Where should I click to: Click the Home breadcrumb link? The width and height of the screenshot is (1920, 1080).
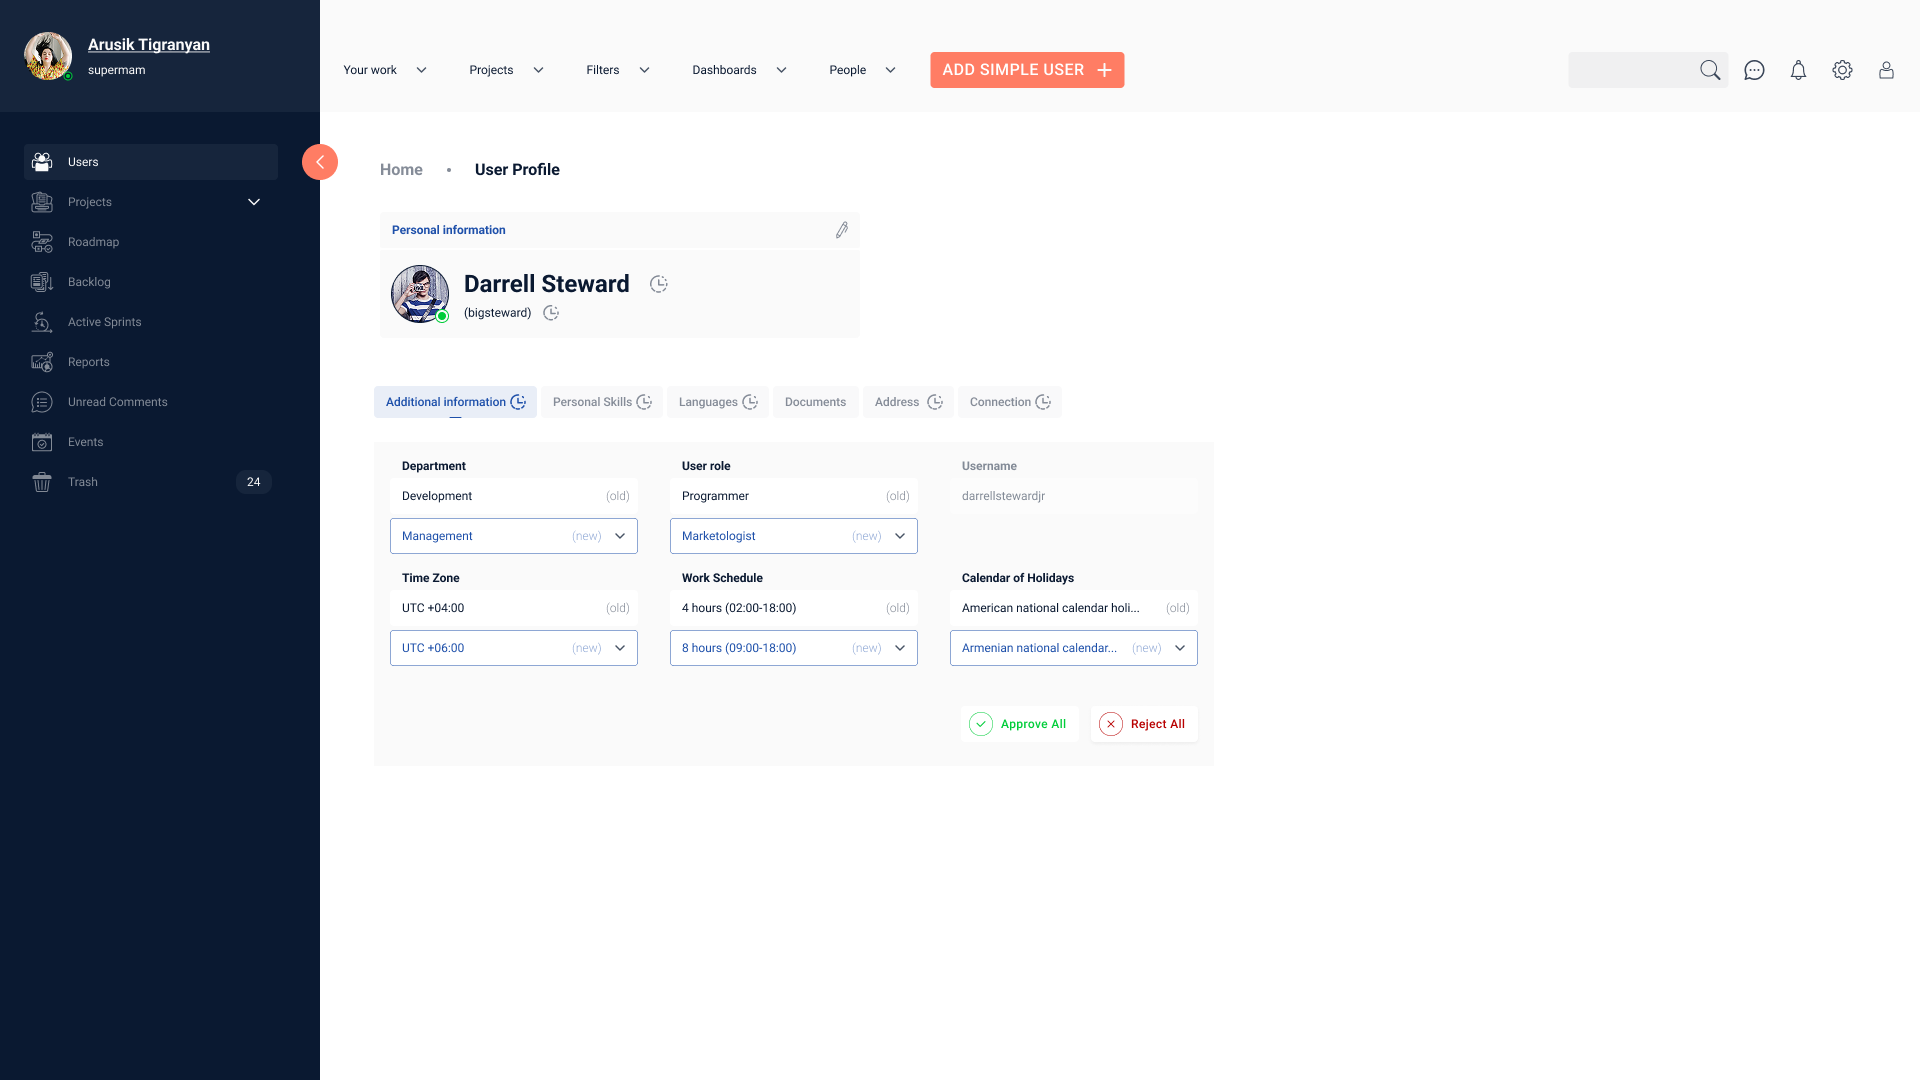click(401, 170)
